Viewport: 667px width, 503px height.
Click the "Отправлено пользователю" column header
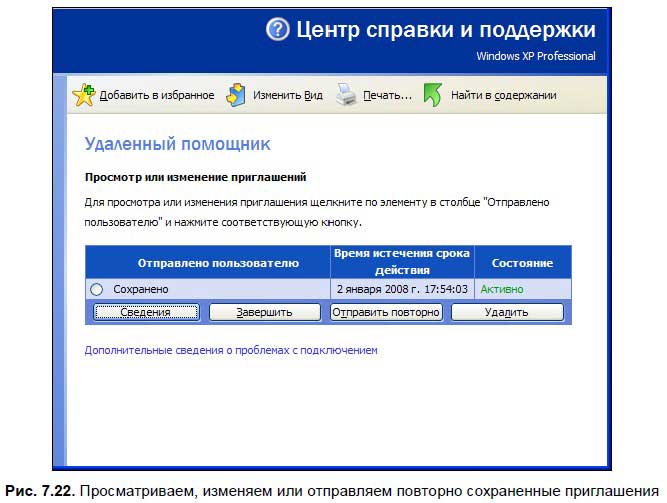click(218, 263)
